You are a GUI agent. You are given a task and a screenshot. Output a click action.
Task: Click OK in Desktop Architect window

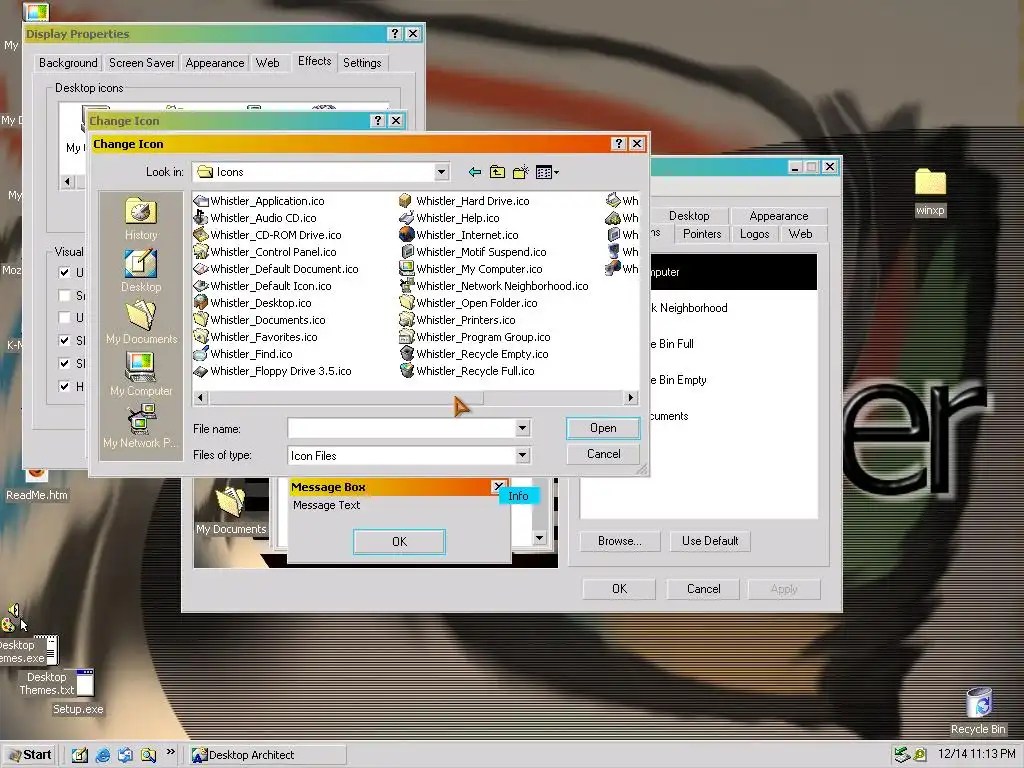click(619, 589)
